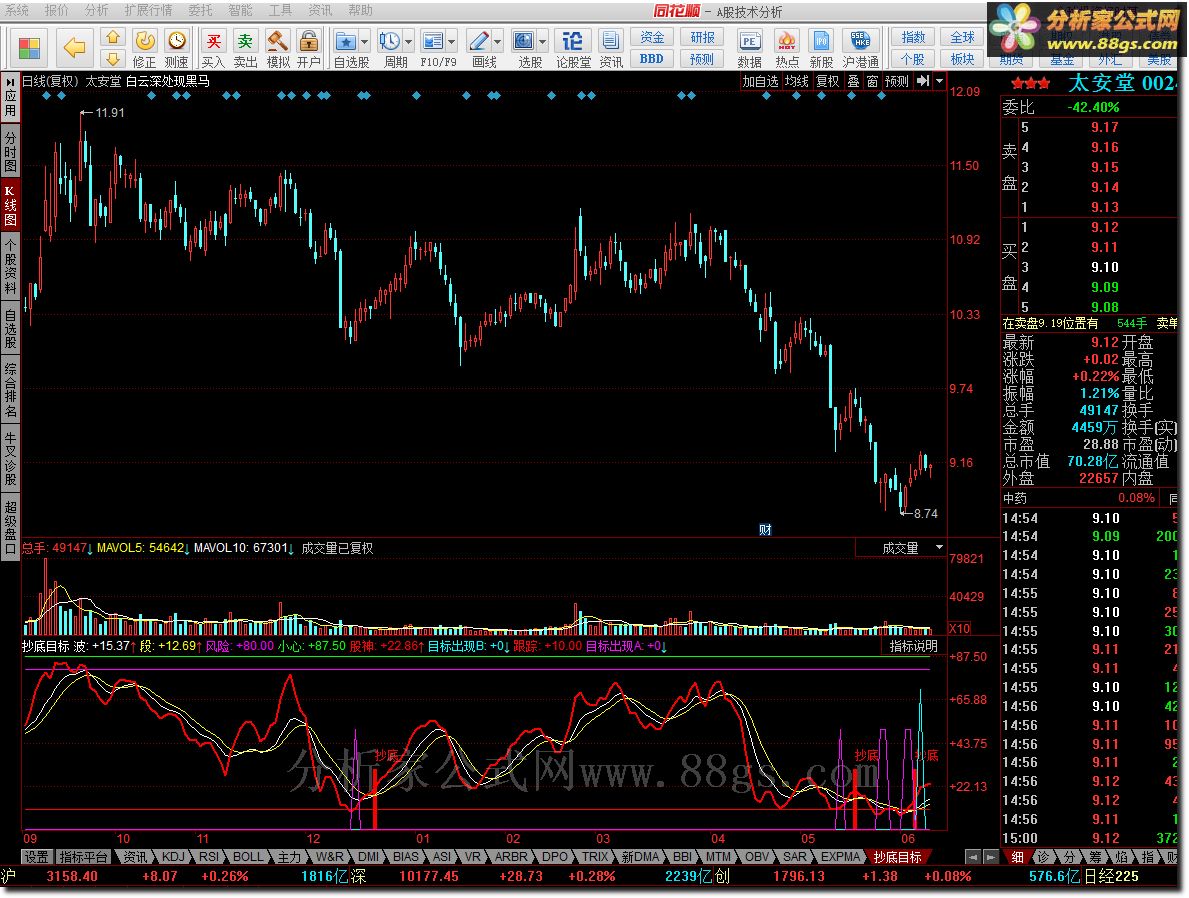The image size is (1189, 898).
Task: Open the F10/F9 info icon
Action: click(x=433, y=41)
